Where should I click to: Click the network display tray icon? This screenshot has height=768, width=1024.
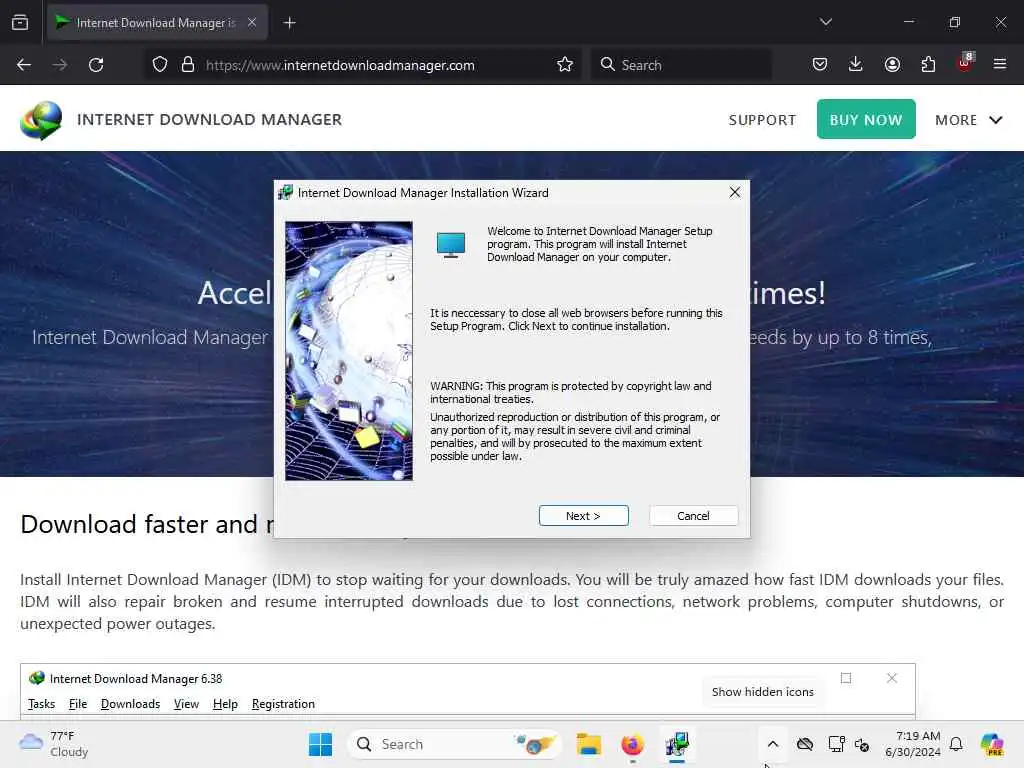[837, 744]
